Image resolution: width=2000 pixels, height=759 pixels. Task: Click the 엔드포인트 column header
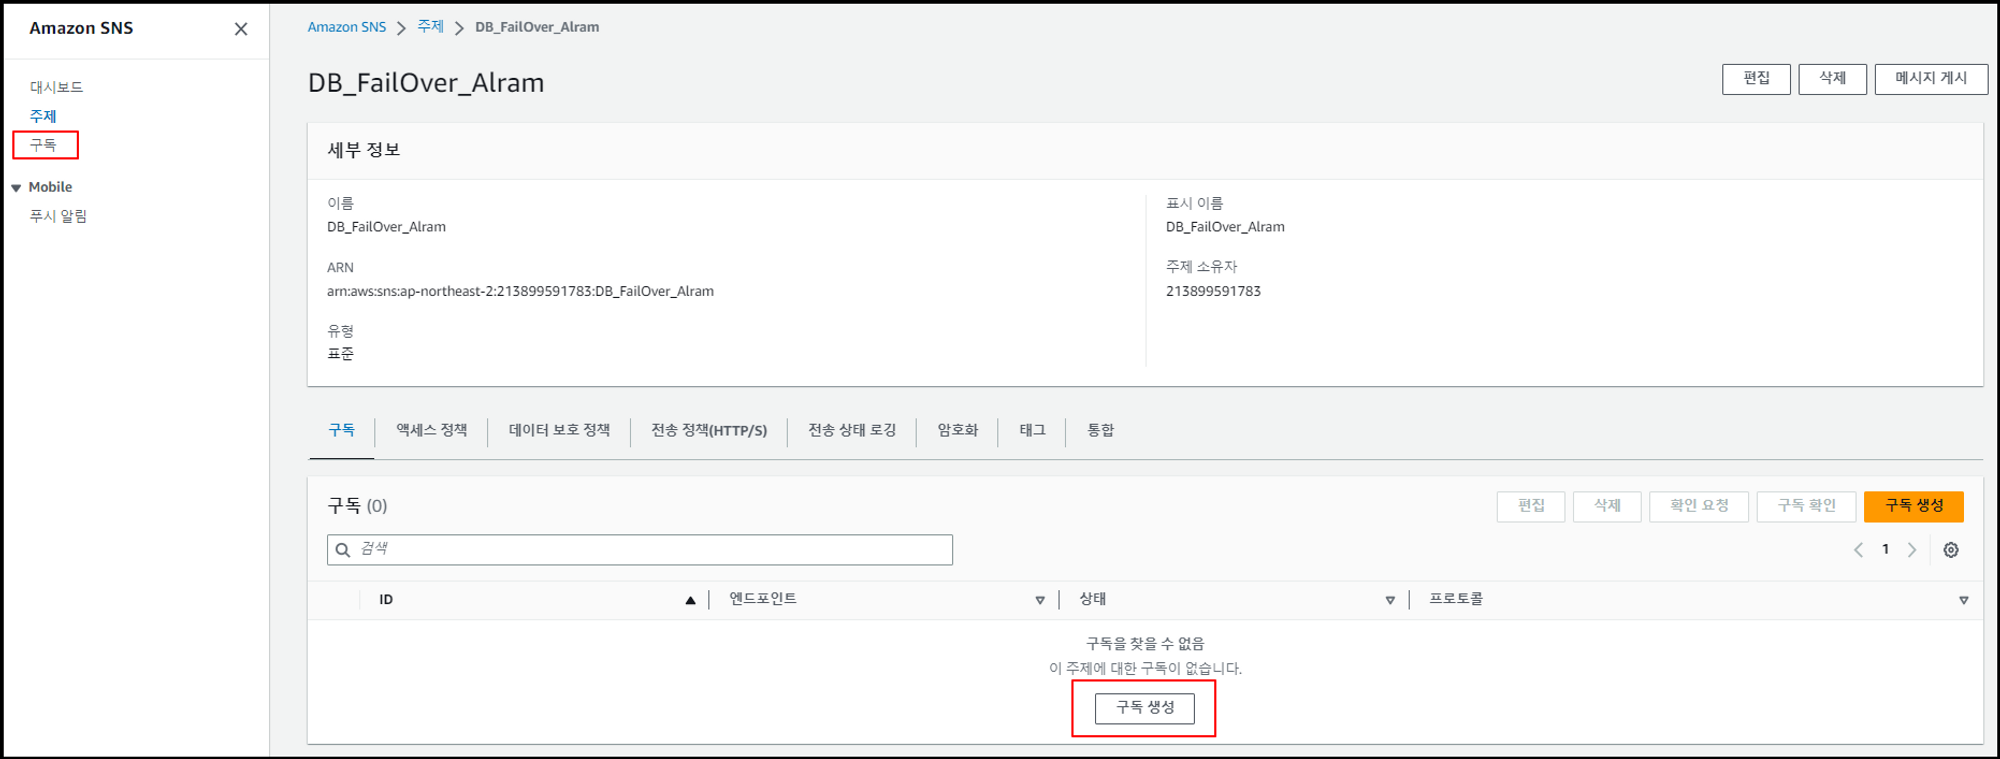(x=762, y=599)
